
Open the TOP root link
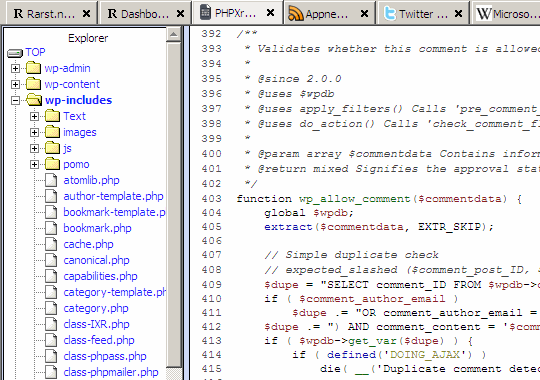click(35, 52)
